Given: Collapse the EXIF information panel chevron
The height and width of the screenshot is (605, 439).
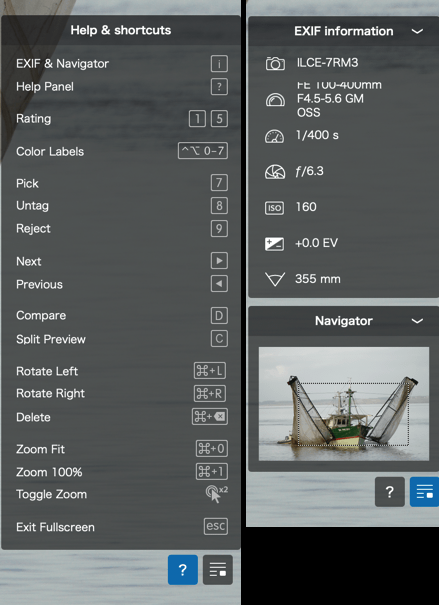Looking at the screenshot, I should (x=417, y=31).
